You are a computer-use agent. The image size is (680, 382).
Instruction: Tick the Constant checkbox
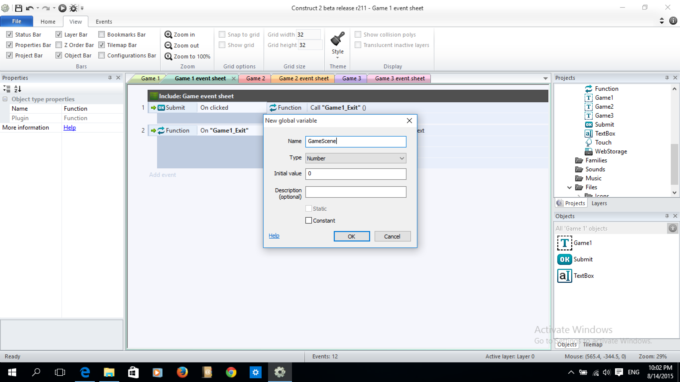[308, 221]
